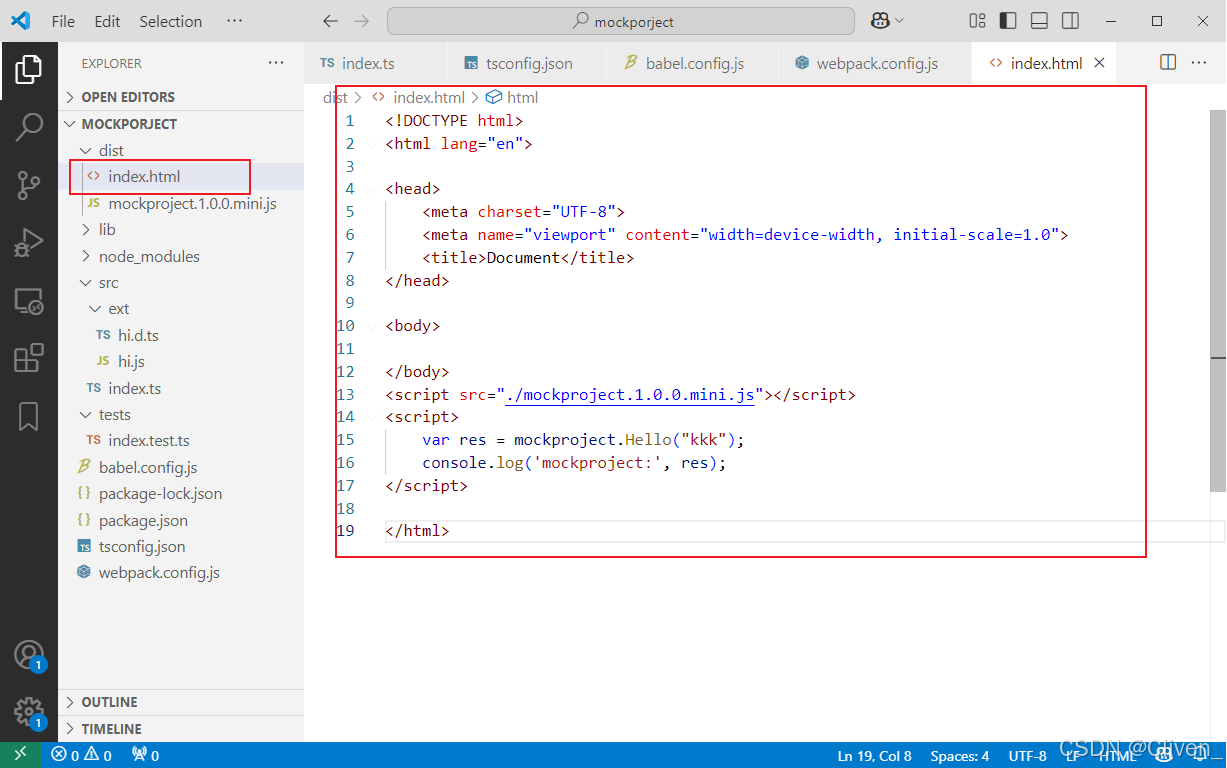Expand the lib folder

107,229
